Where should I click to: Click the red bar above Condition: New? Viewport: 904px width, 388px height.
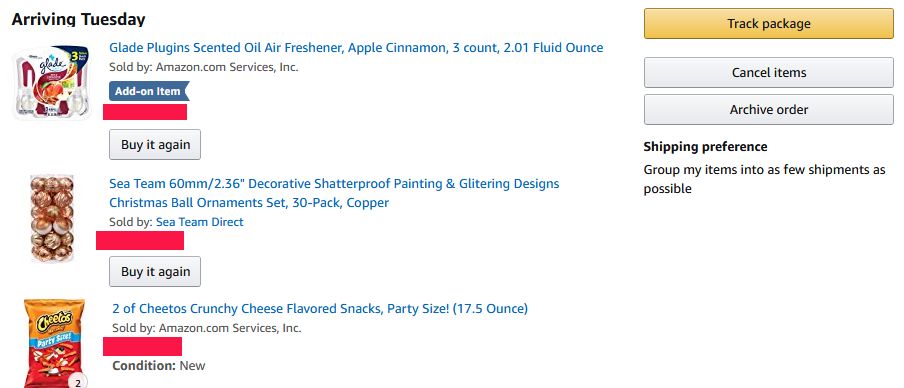click(142, 346)
